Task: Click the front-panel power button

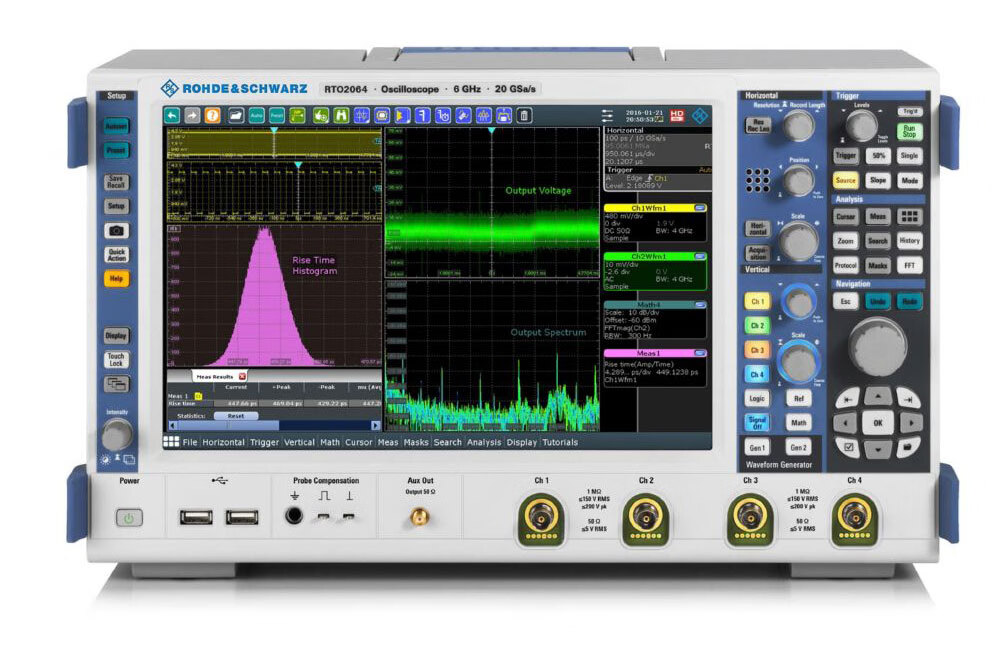Action: (128, 518)
